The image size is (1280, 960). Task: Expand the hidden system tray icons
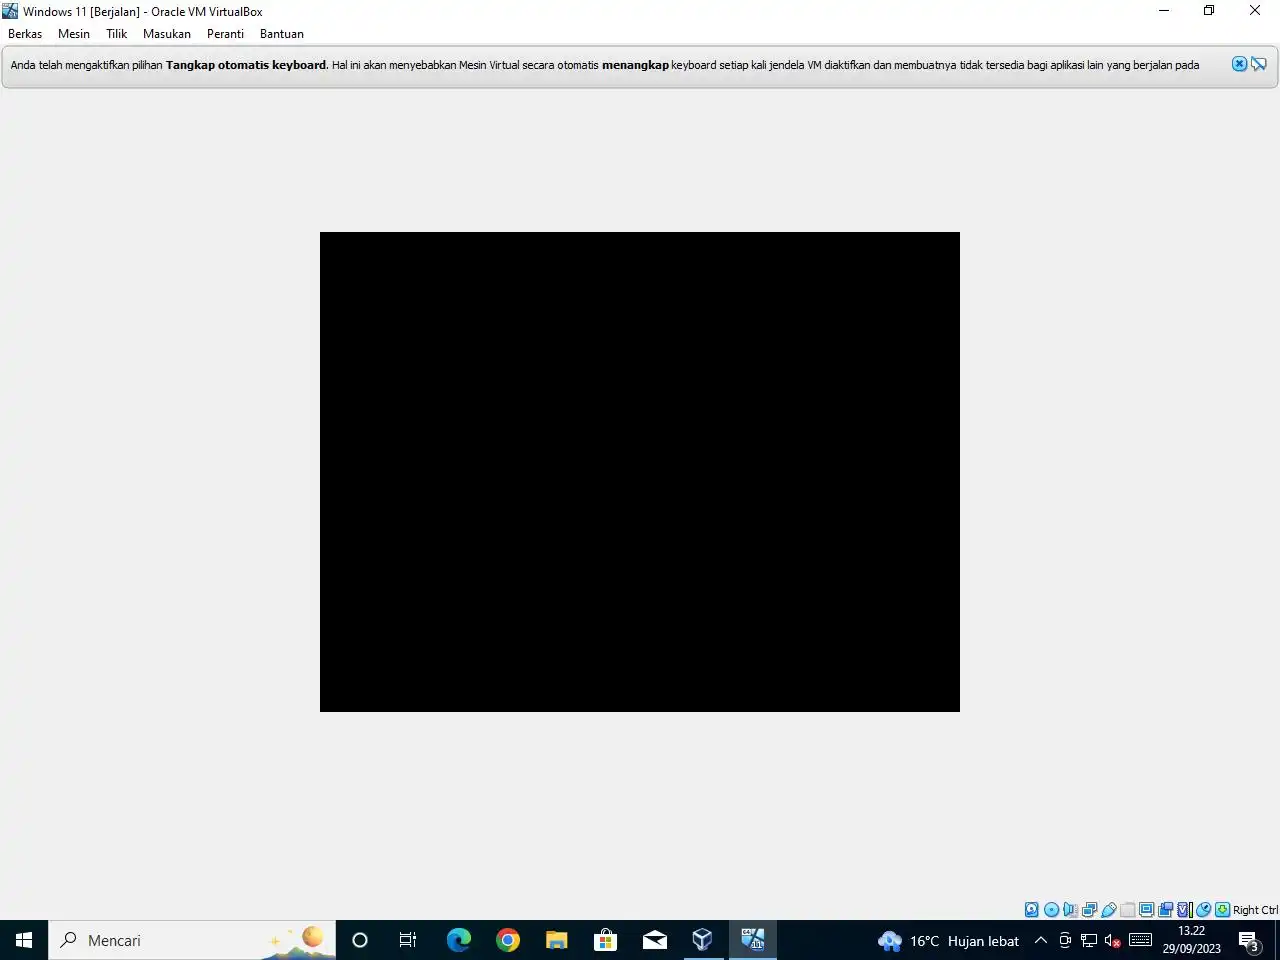pos(1040,940)
